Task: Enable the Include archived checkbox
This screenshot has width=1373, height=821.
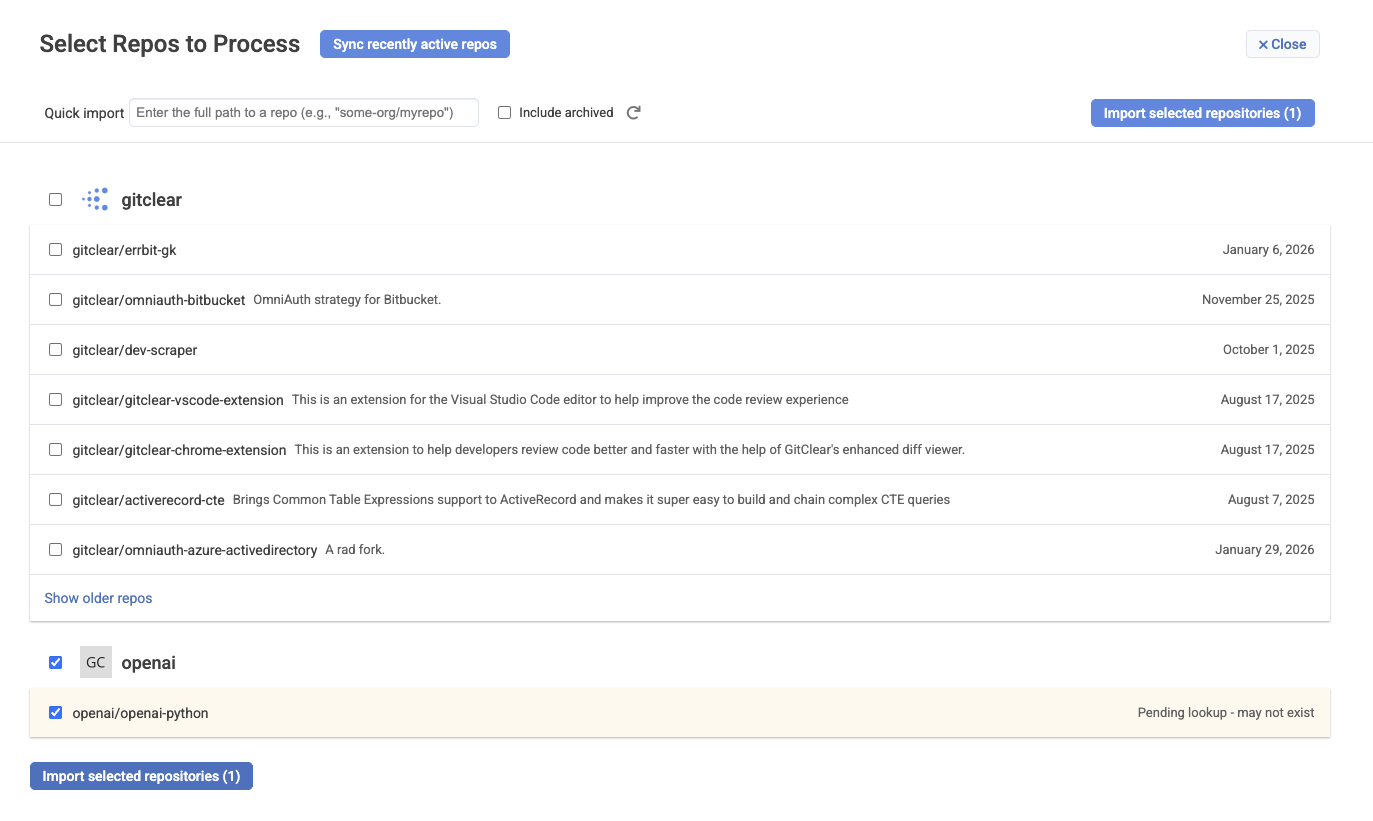Action: tap(505, 113)
